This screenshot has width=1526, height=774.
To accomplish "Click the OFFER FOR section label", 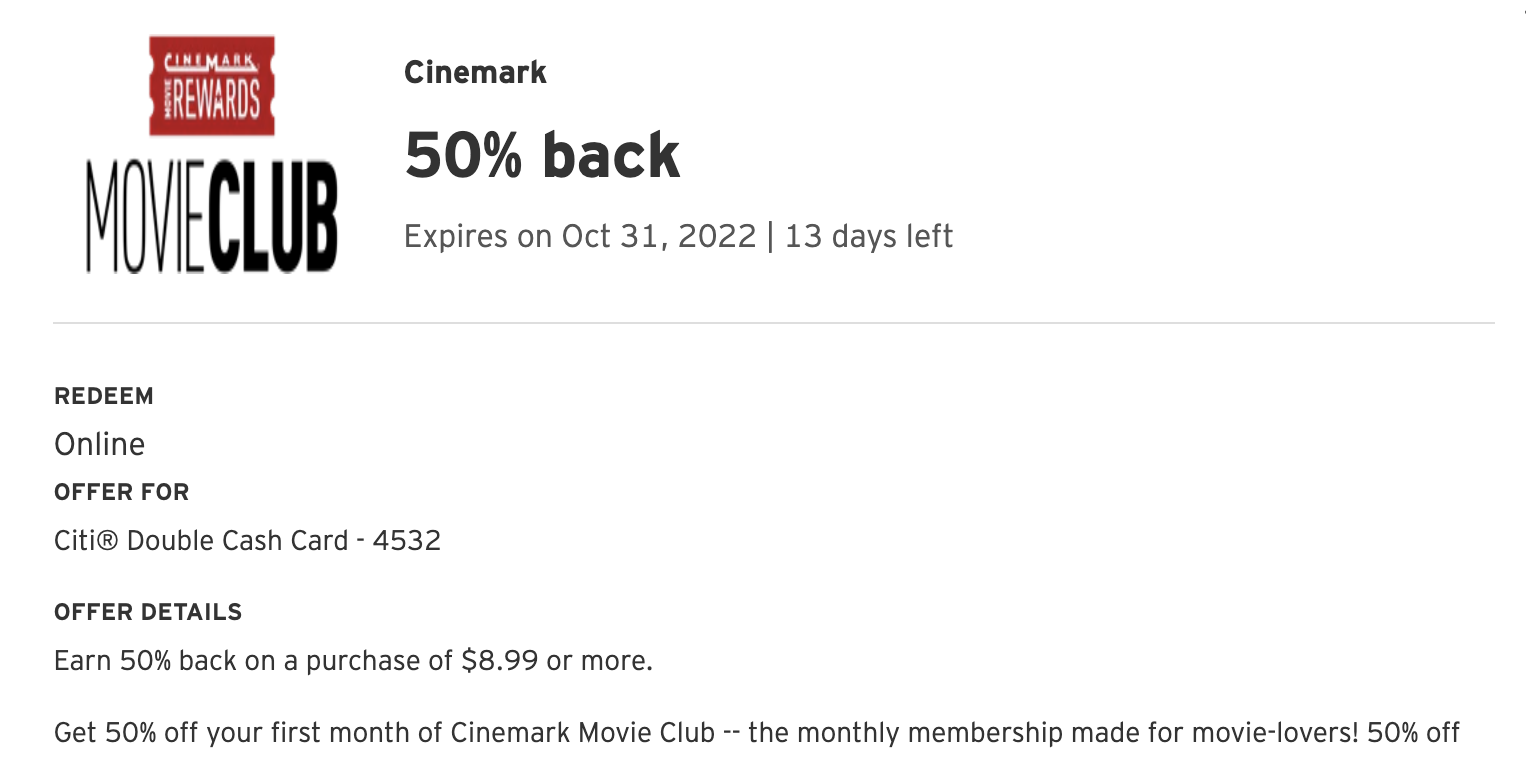I will pos(121,492).
